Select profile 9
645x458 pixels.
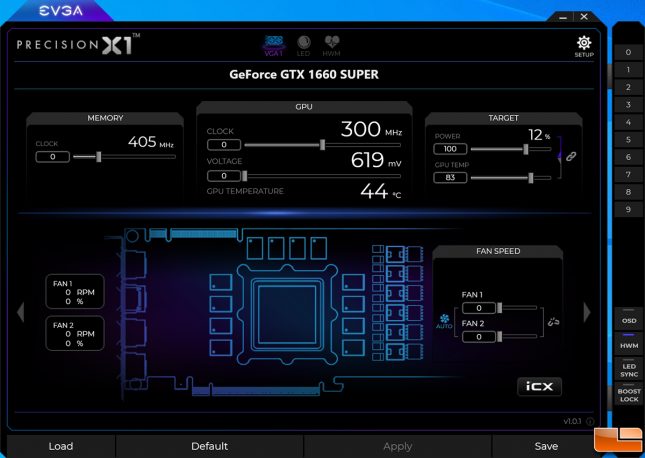tap(628, 209)
